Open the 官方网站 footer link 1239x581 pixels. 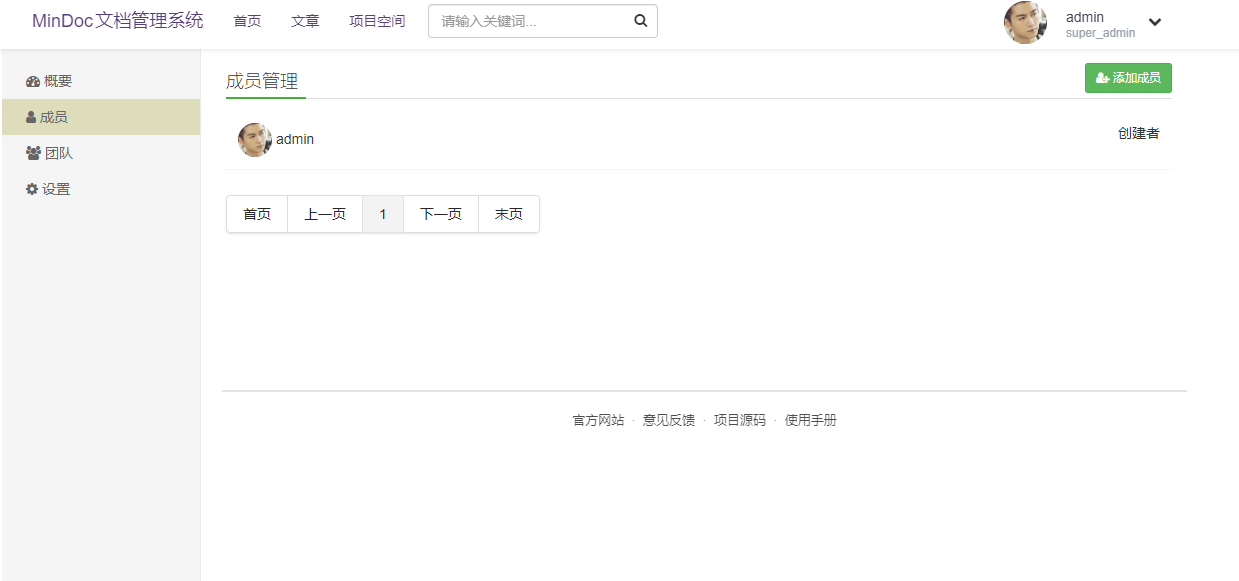click(x=598, y=420)
